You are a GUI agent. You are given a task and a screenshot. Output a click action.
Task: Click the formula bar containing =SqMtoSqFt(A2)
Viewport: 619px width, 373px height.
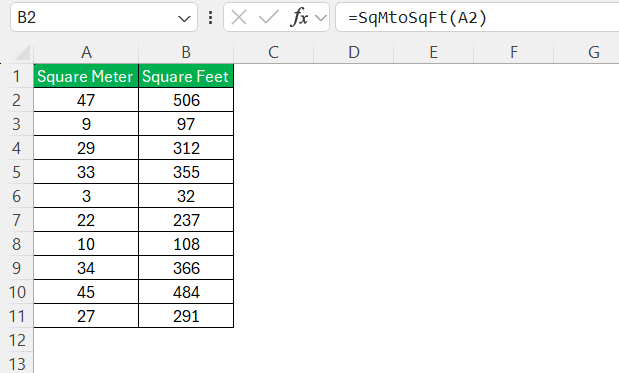pyautogui.click(x=477, y=17)
